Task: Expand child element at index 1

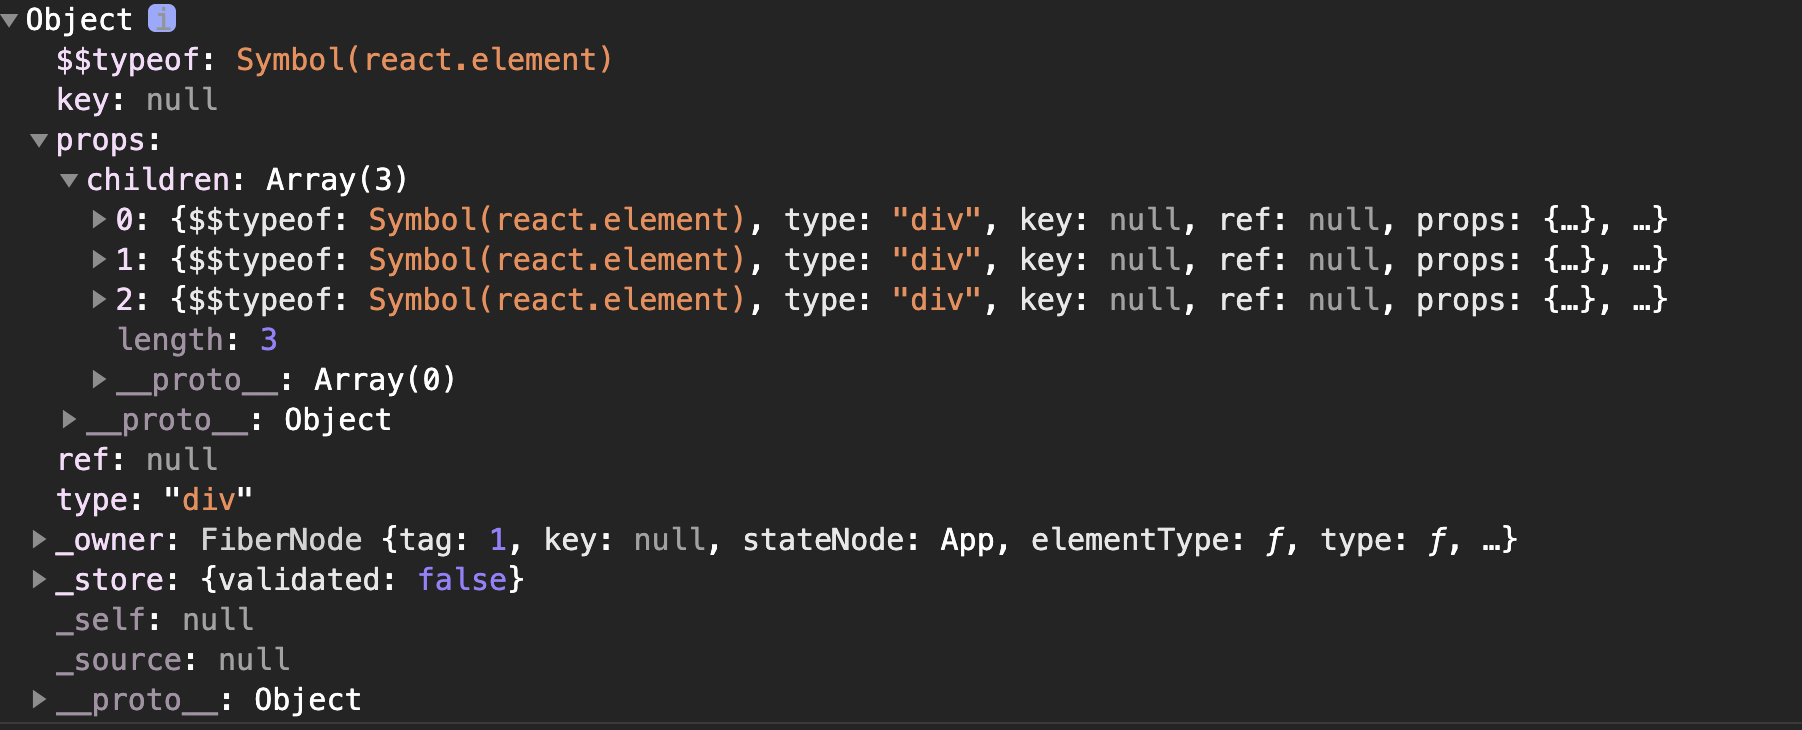Action: (x=99, y=259)
